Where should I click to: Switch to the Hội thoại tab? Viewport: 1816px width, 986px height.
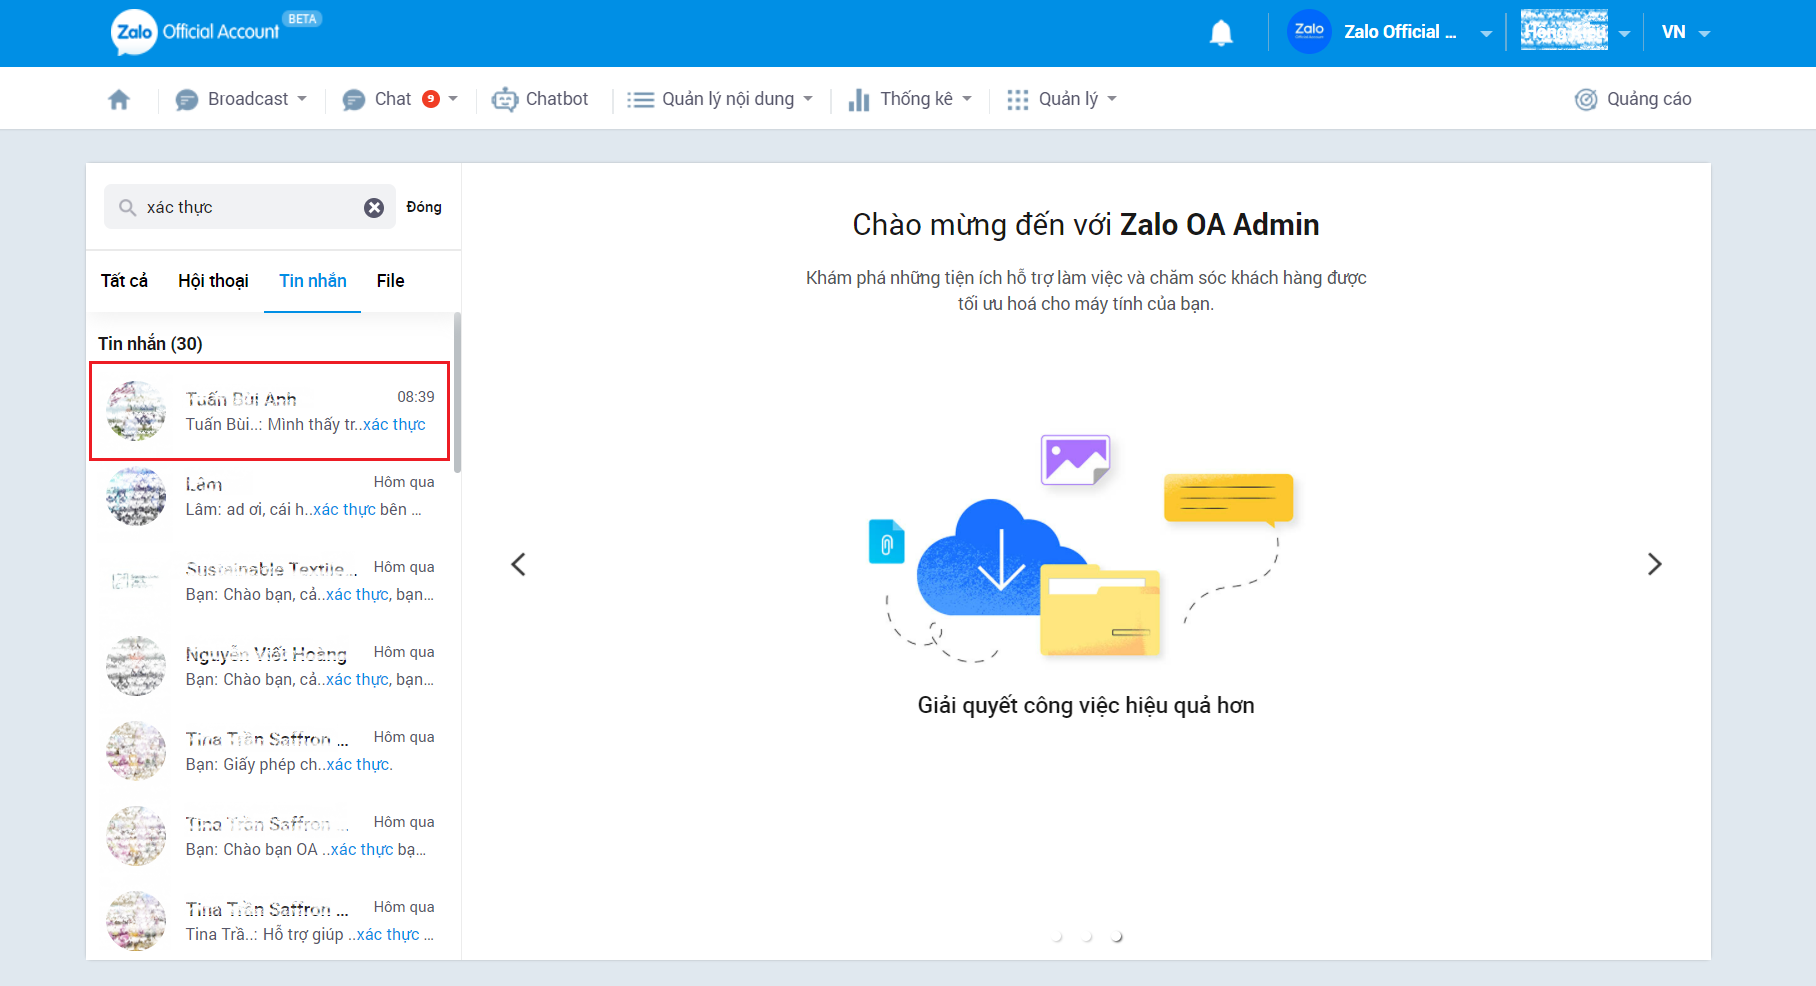coord(213,281)
